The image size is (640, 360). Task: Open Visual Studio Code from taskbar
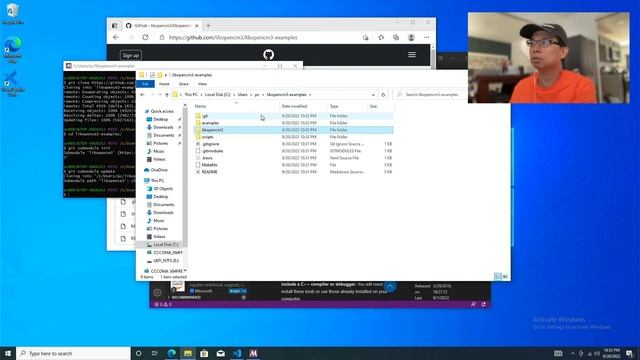(x=237, y=353)
